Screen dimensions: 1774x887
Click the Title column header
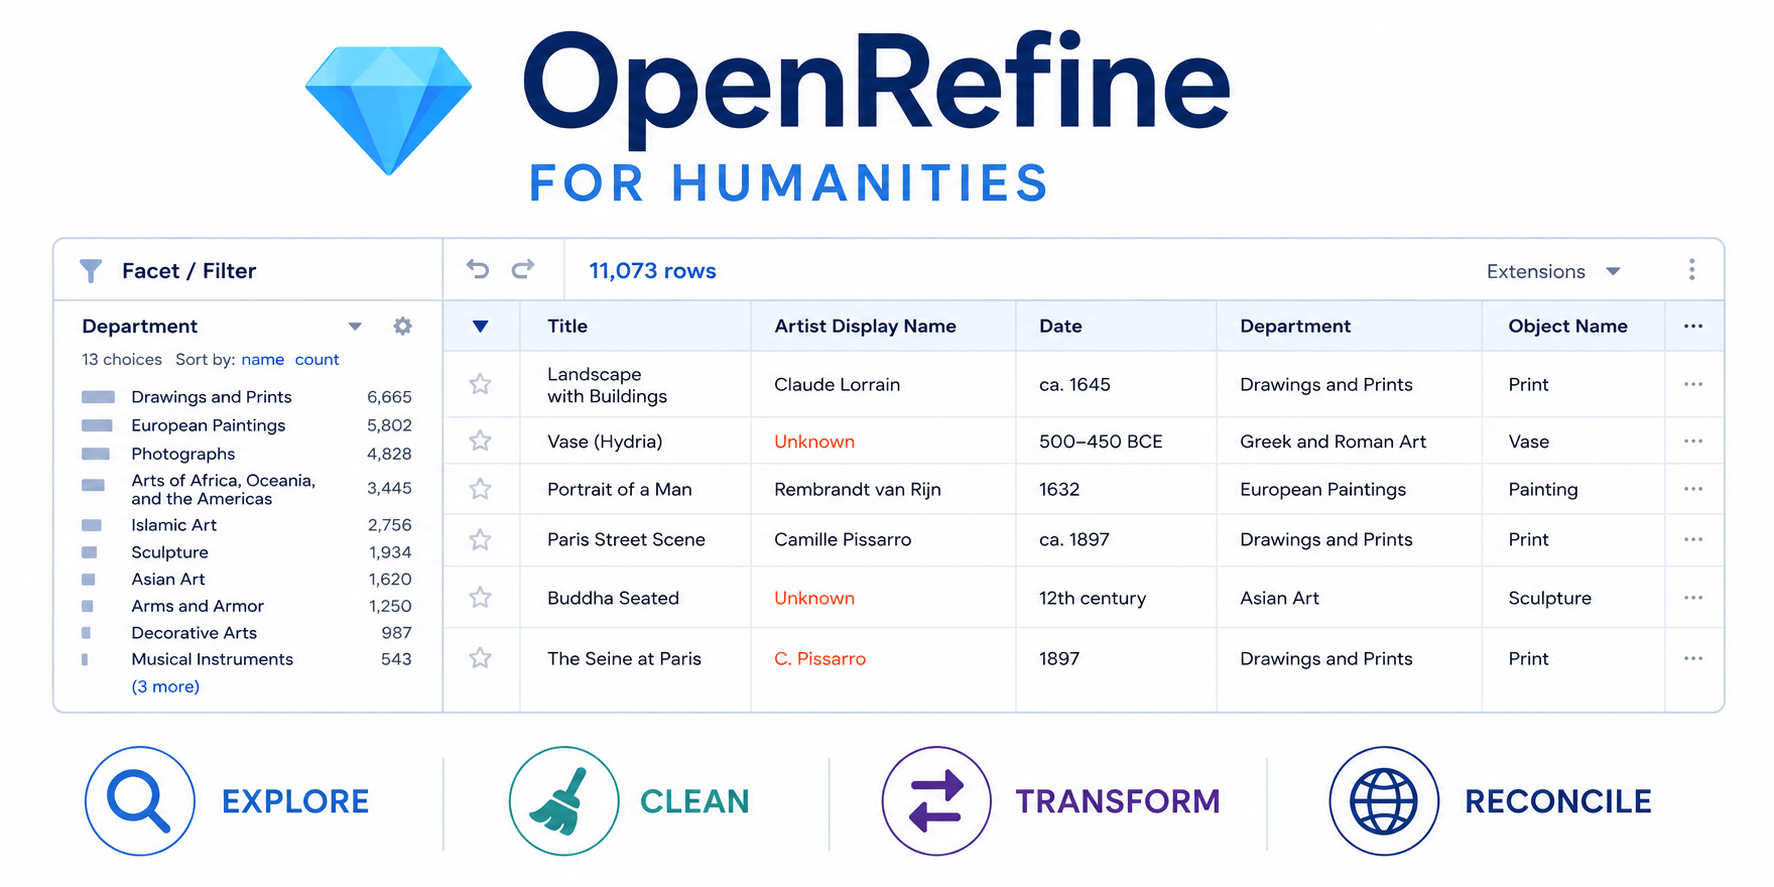coord(567,326)
